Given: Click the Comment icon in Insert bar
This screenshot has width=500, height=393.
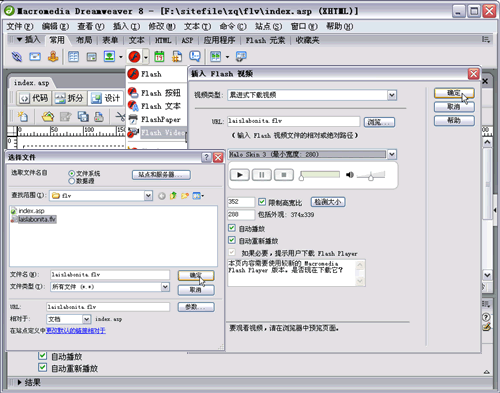Looking at the screenshot, I should (x=195, y=56).
